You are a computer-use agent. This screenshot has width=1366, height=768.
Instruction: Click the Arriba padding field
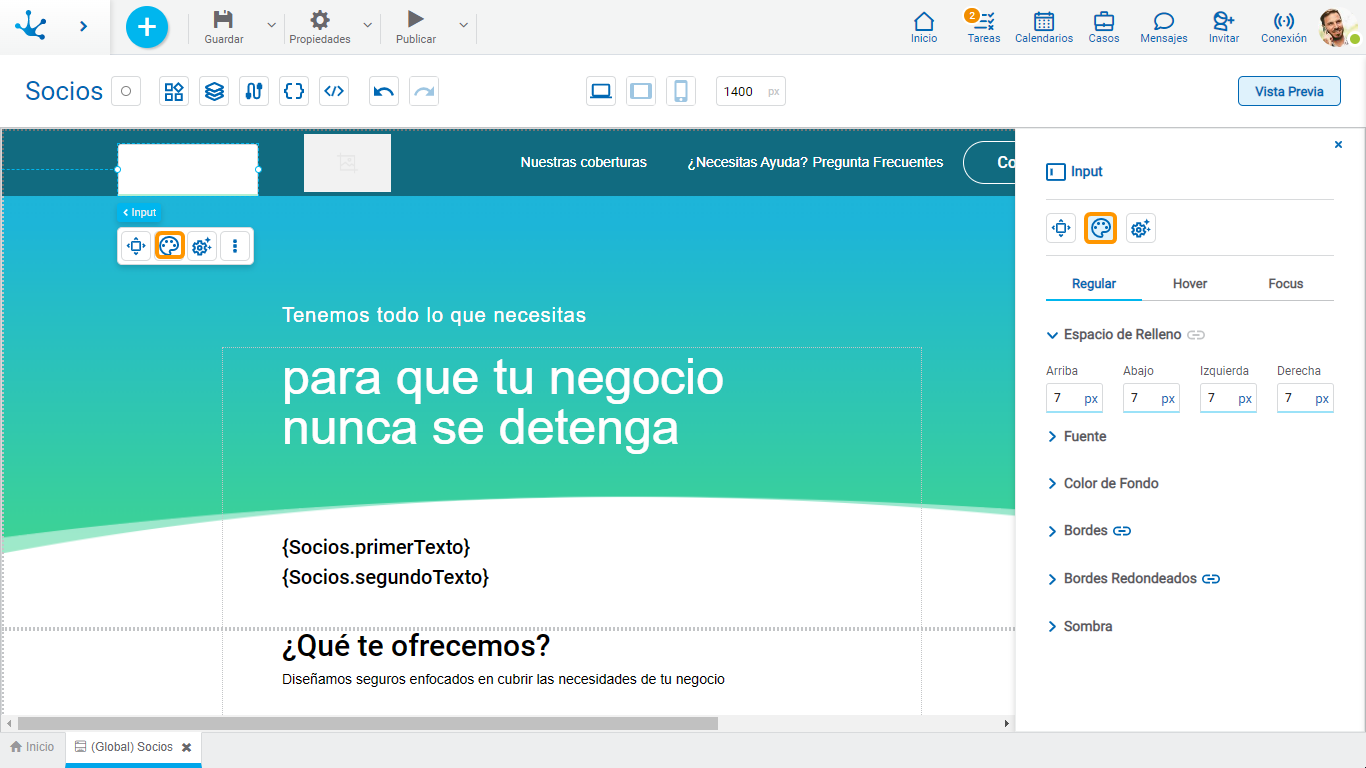tap(1074, 398)
